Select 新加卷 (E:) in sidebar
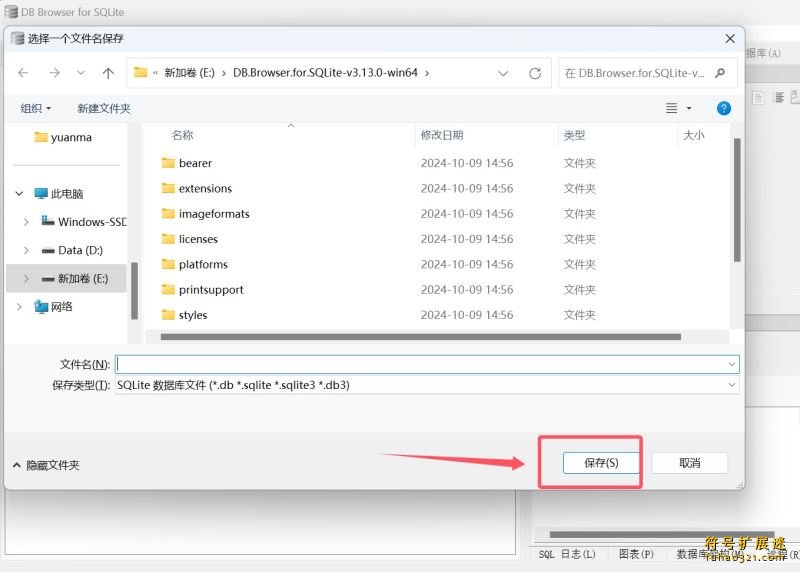 click(75, 279)
